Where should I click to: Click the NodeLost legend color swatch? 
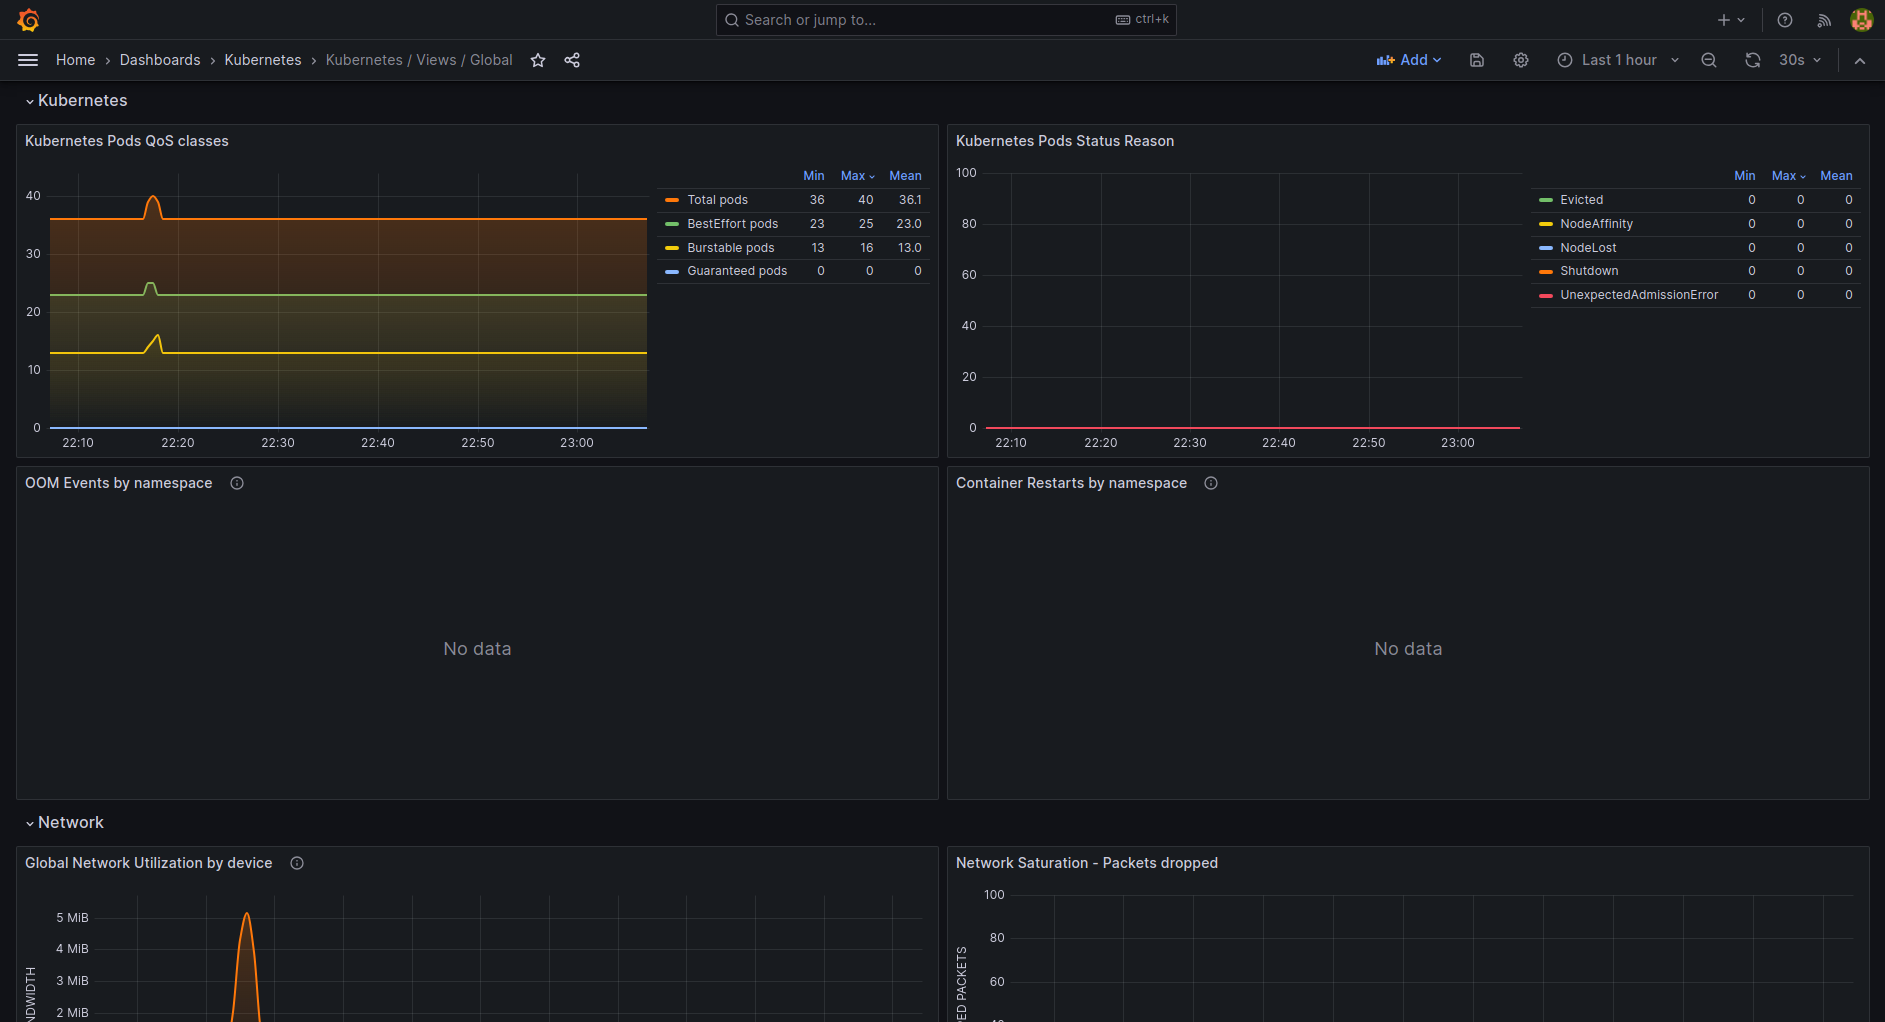pyautogui.click(x=1546, y=248)
